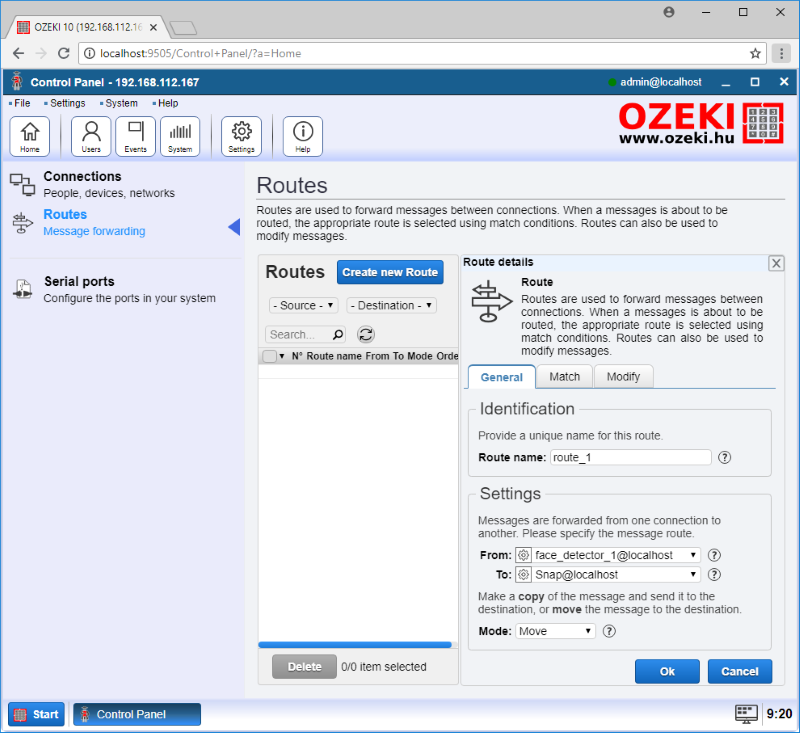
Task: Click the Serial ports sidebar icon
Action: pyautogui.click(x=22, y=289)
